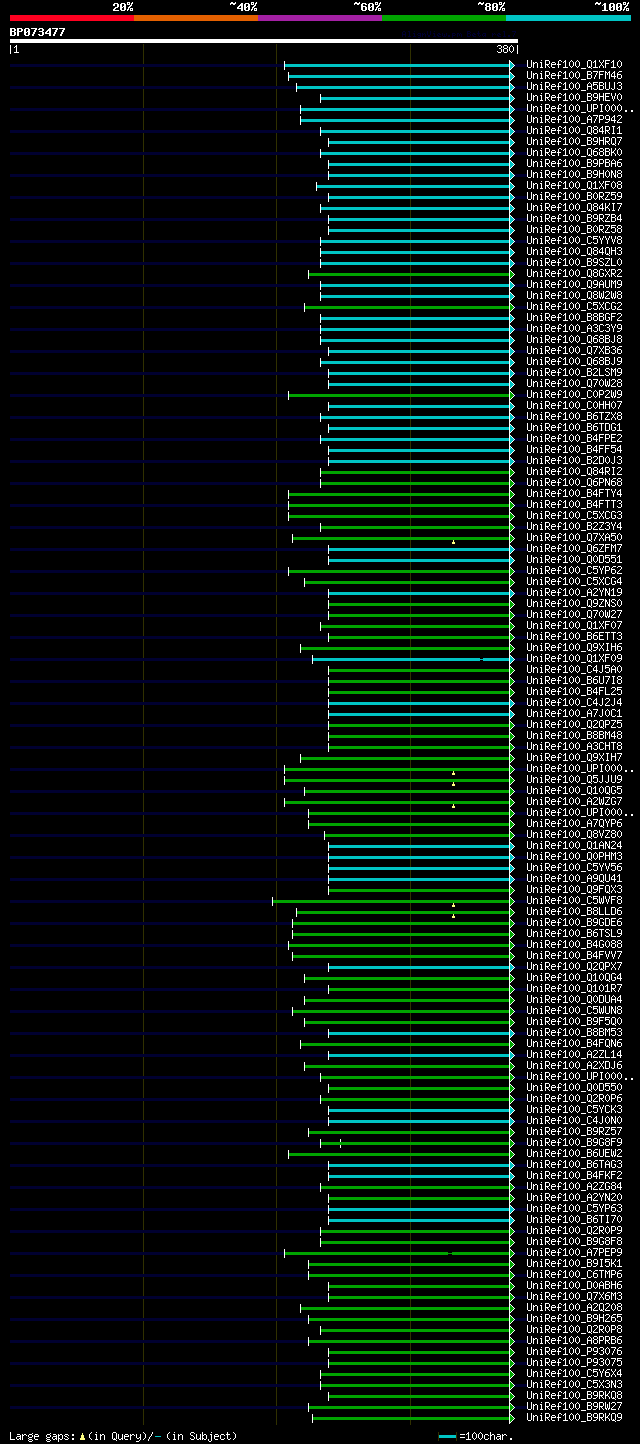Open the UniRef100_Q84RI1 hit
640x1444 pixels.
(x=574, y=131)
